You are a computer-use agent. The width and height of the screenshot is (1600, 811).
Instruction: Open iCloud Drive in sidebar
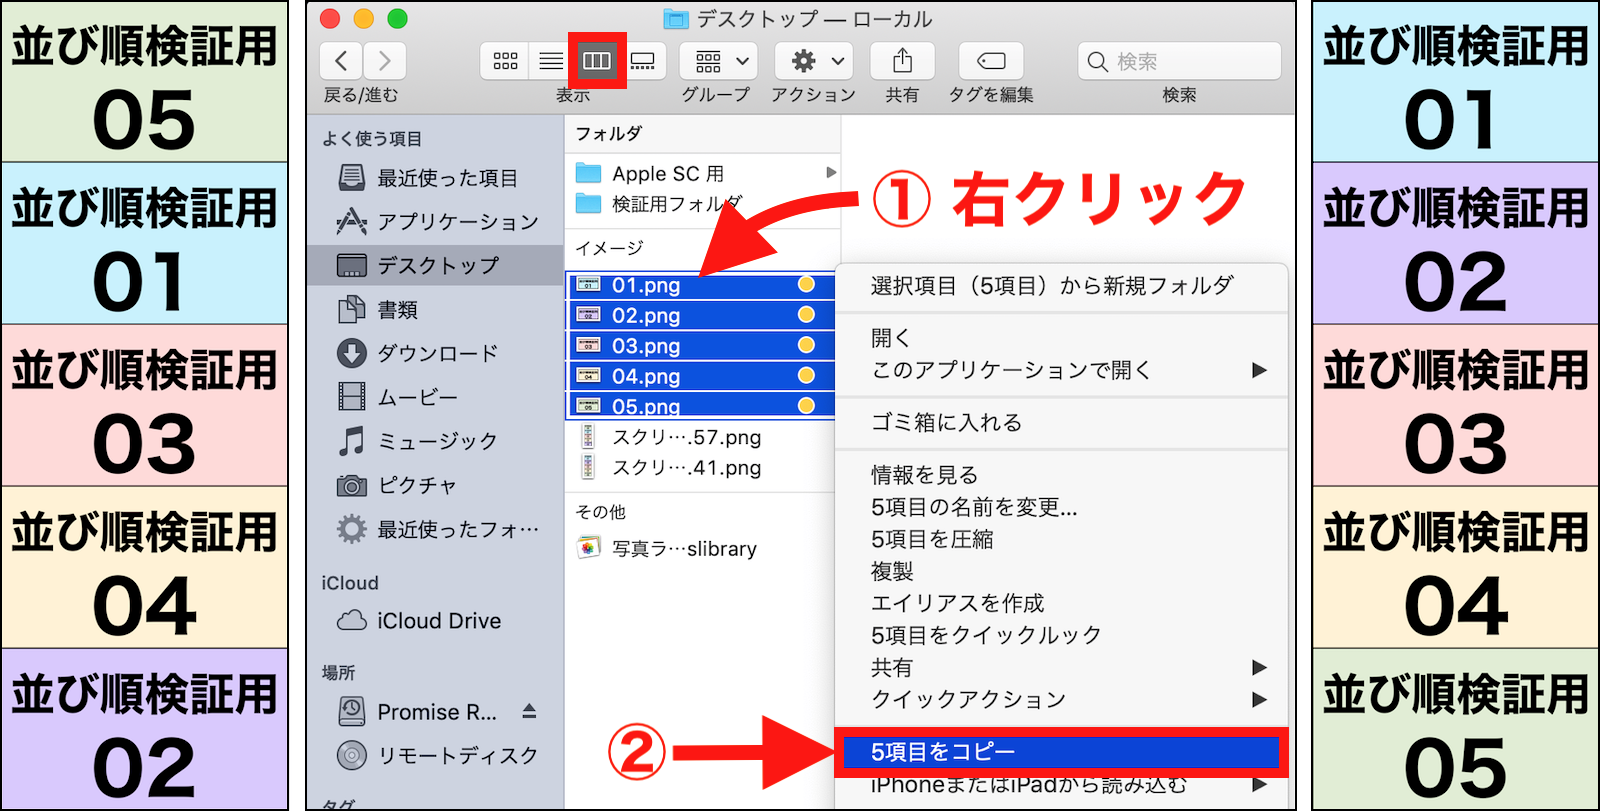[438, 621]
